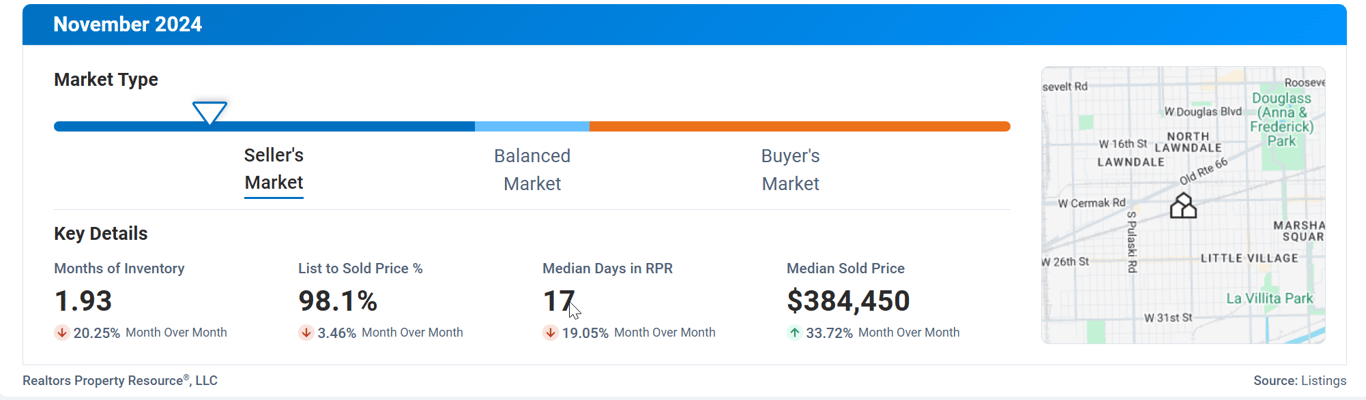Select the Seller's Market label
The image size is (1366, 400).
[274, 169]
